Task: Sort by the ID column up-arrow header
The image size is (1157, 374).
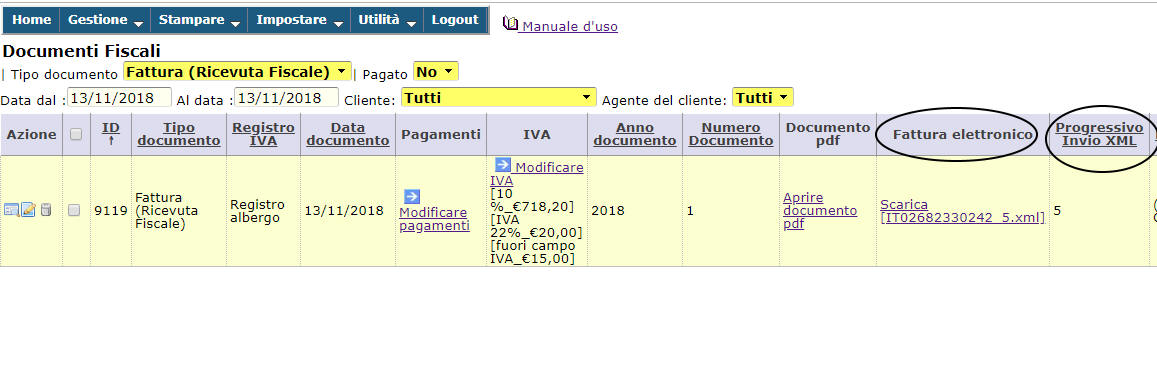Action: 111,134
